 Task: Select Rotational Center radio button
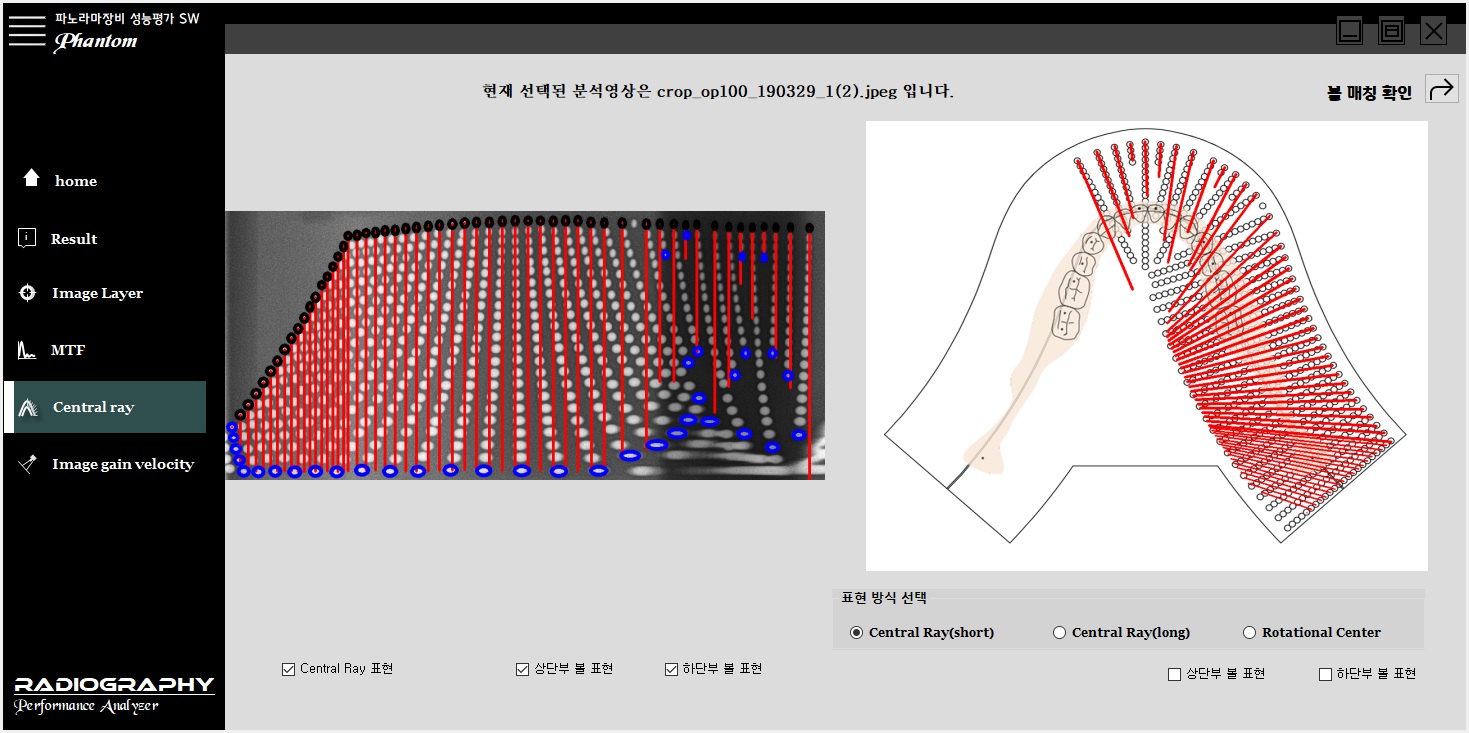pos(1249,632)
